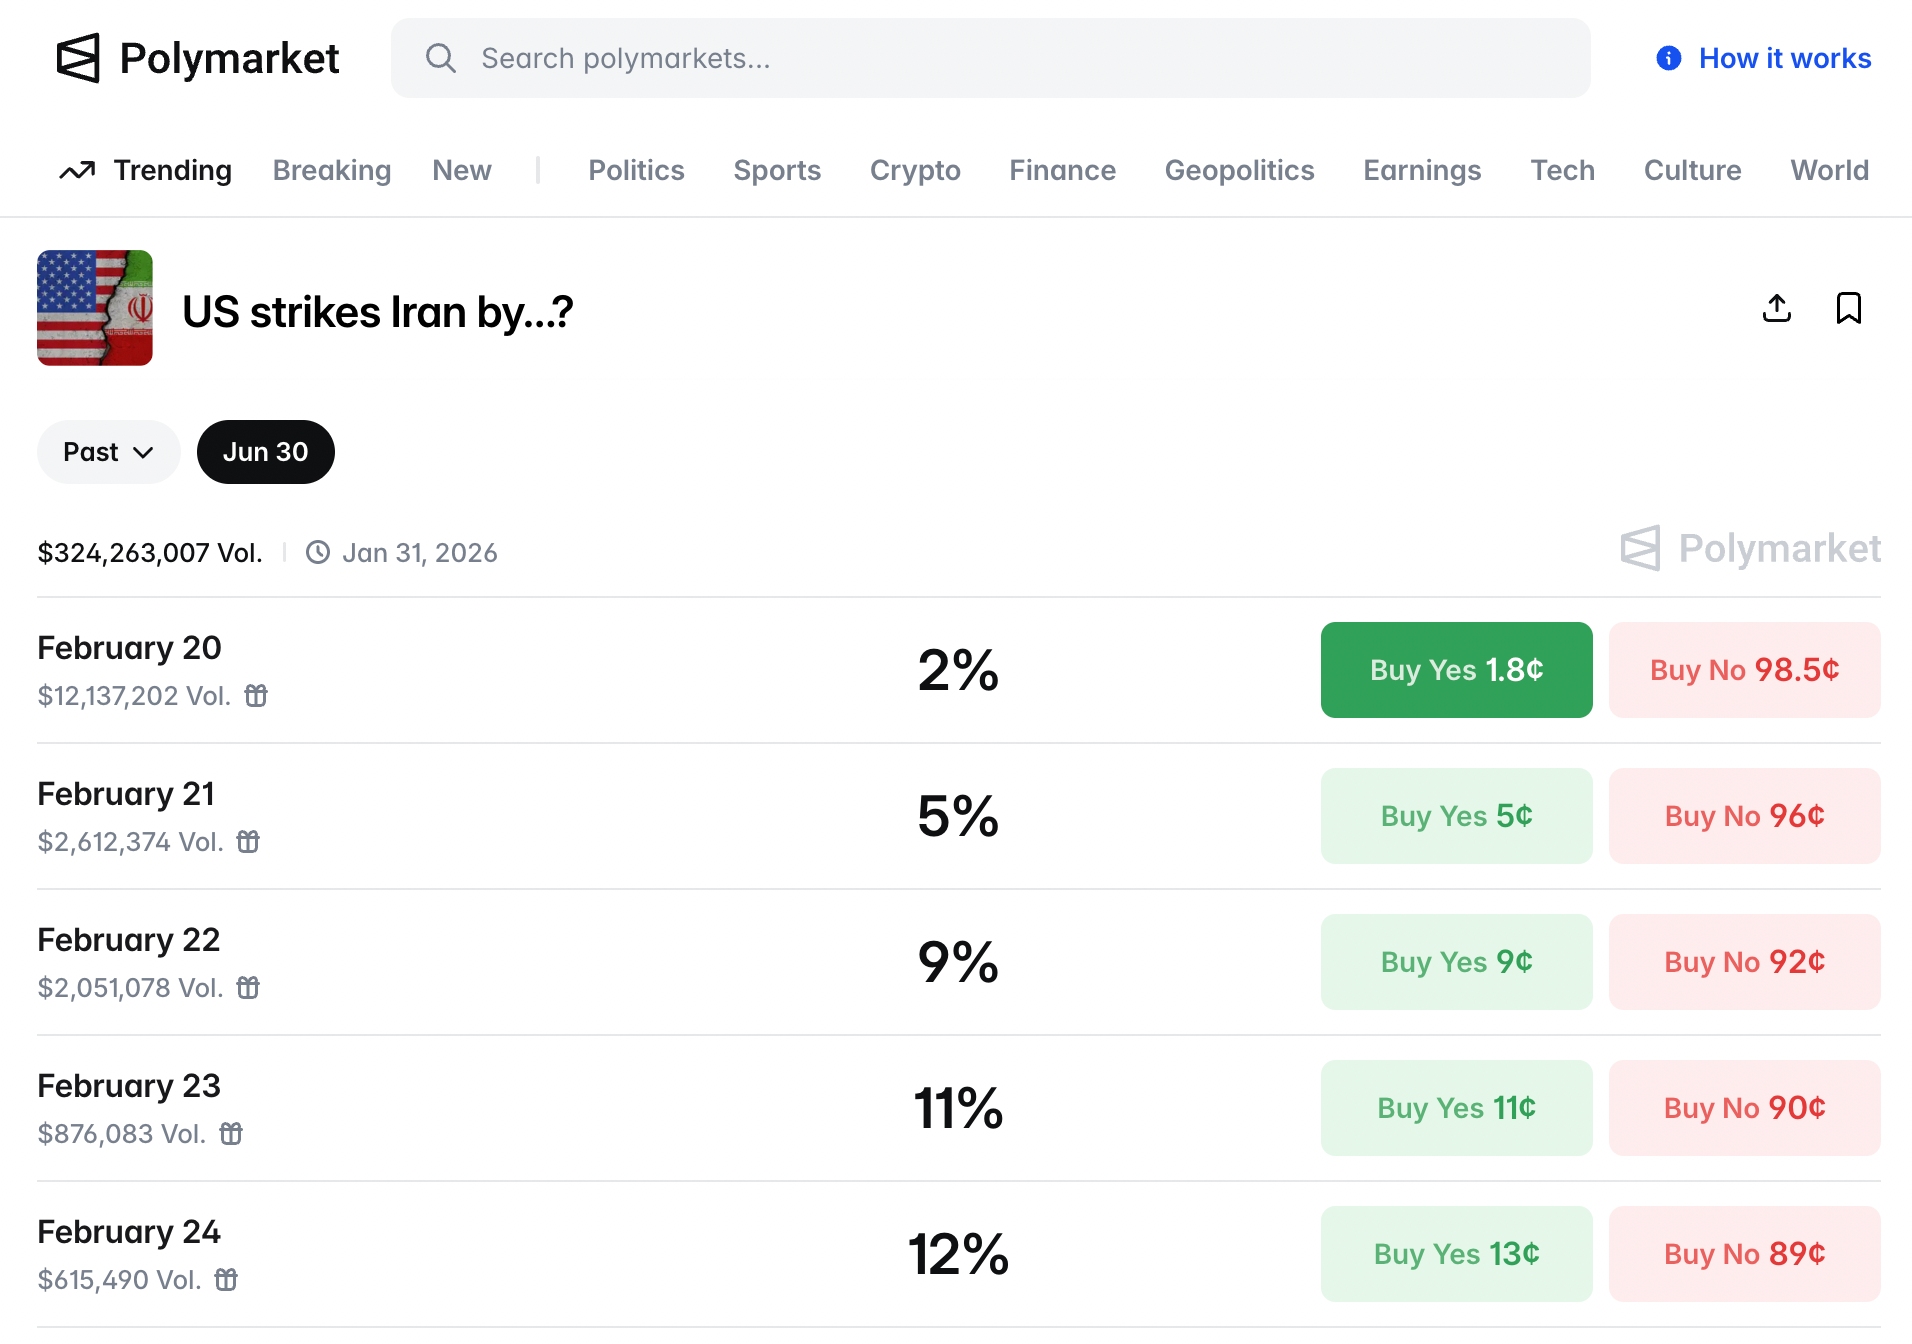The image size is (1912, 1344).
Task: Expand the Past dates dropdown
Action: (108, 452)
